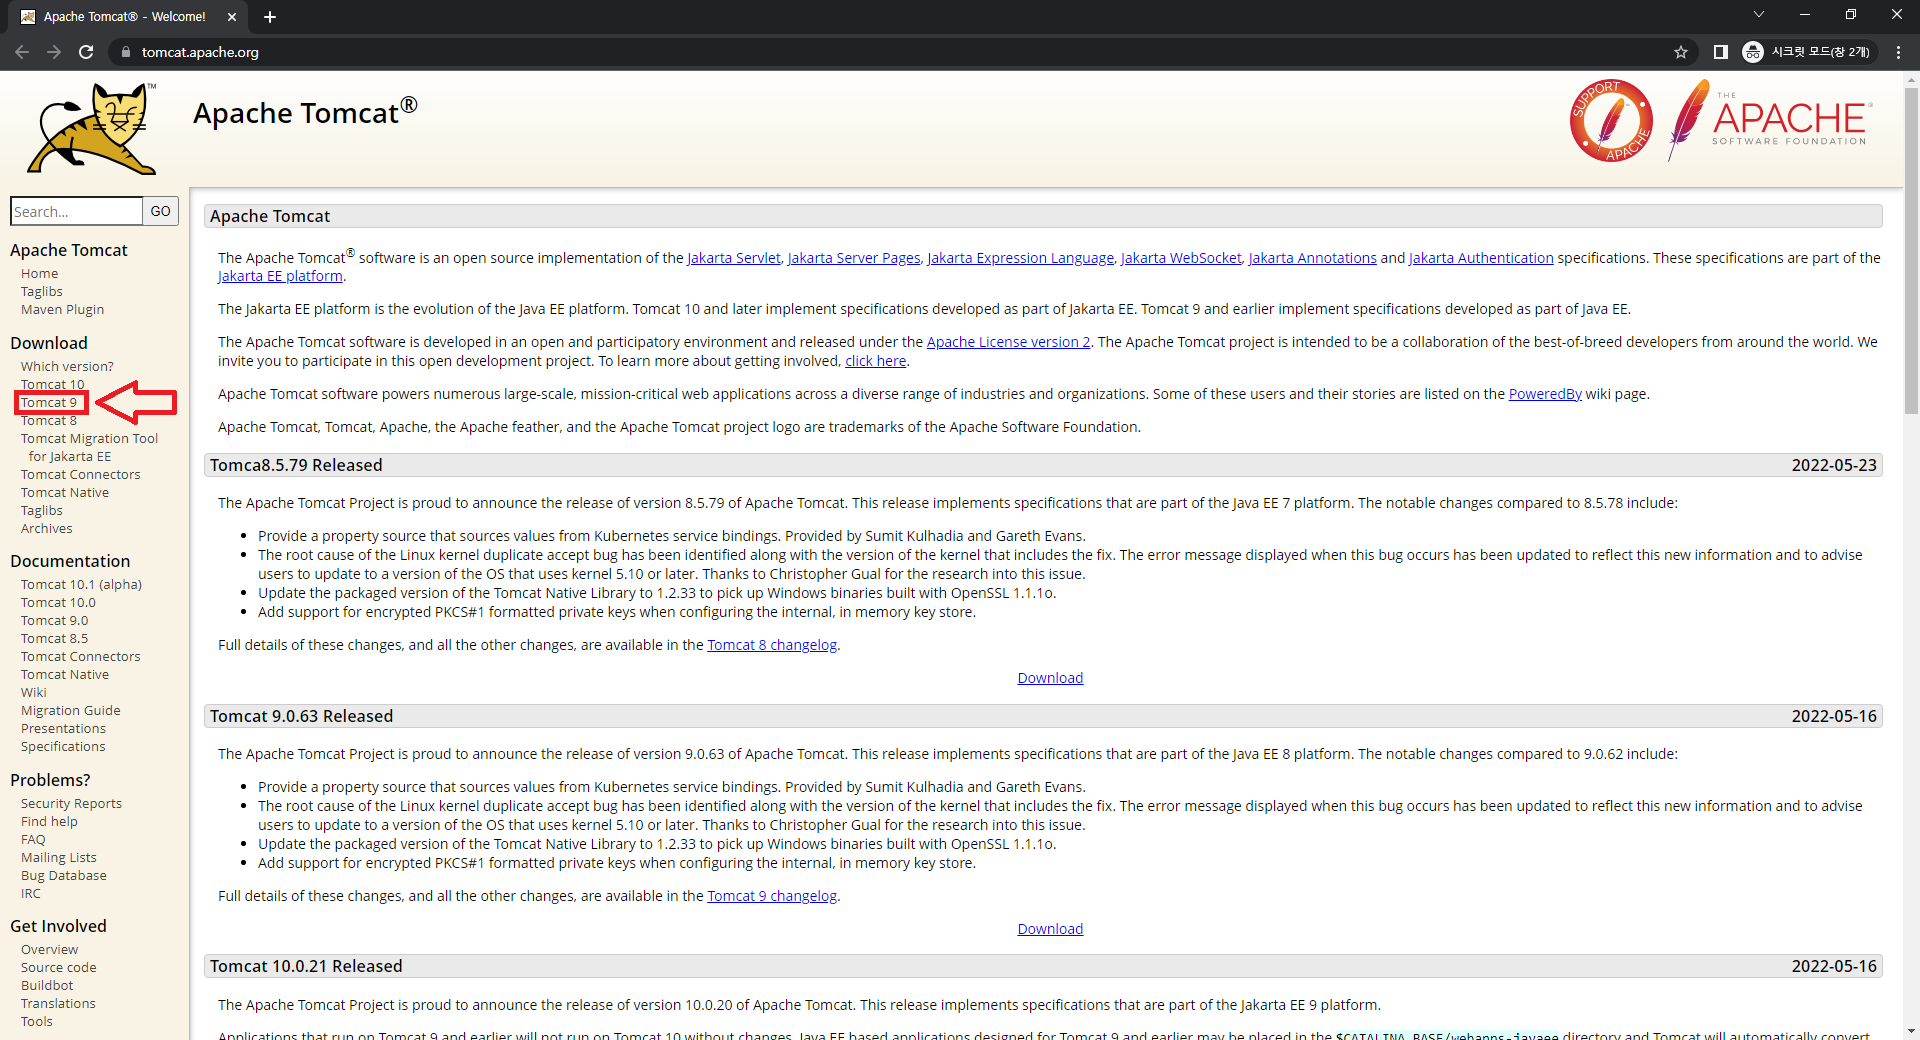This screenshot has width=1920, height=1040.
Task: Open the Translations link
Action: [x=58, y=1003]
